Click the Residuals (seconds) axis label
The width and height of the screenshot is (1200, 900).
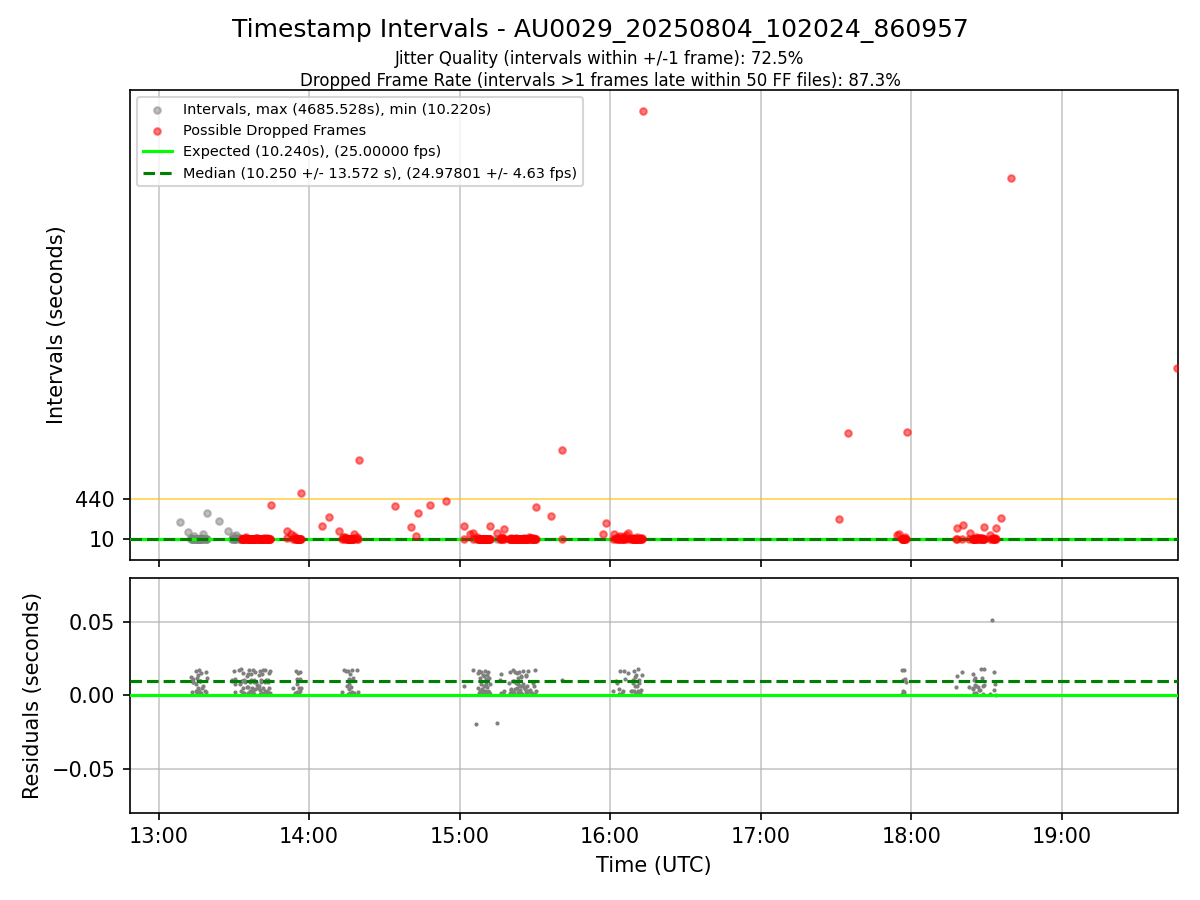pyautogui.click(x=32, y=696)
